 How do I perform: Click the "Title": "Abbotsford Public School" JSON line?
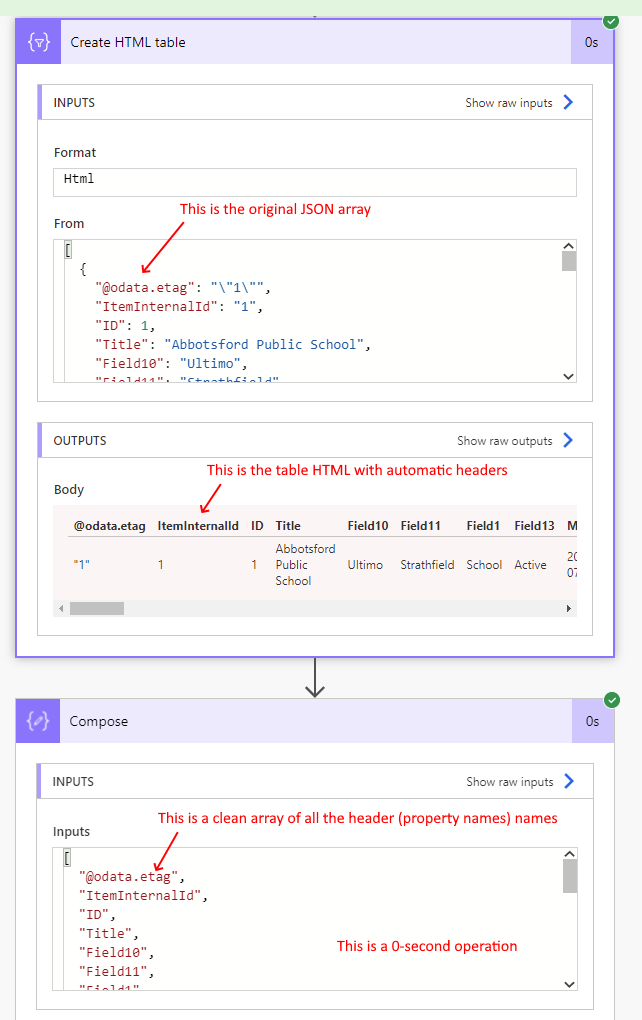pyautogui.click(x=233, y=344)
